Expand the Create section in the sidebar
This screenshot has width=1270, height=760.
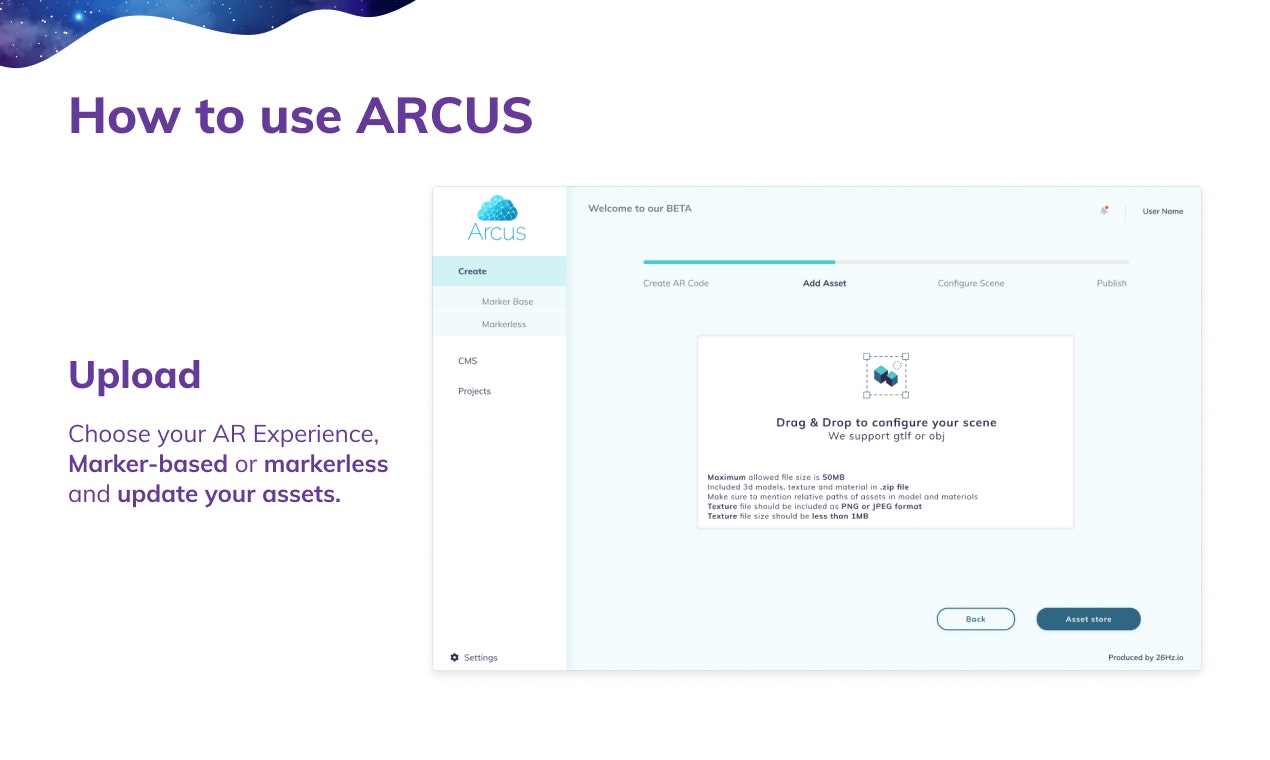470,270
